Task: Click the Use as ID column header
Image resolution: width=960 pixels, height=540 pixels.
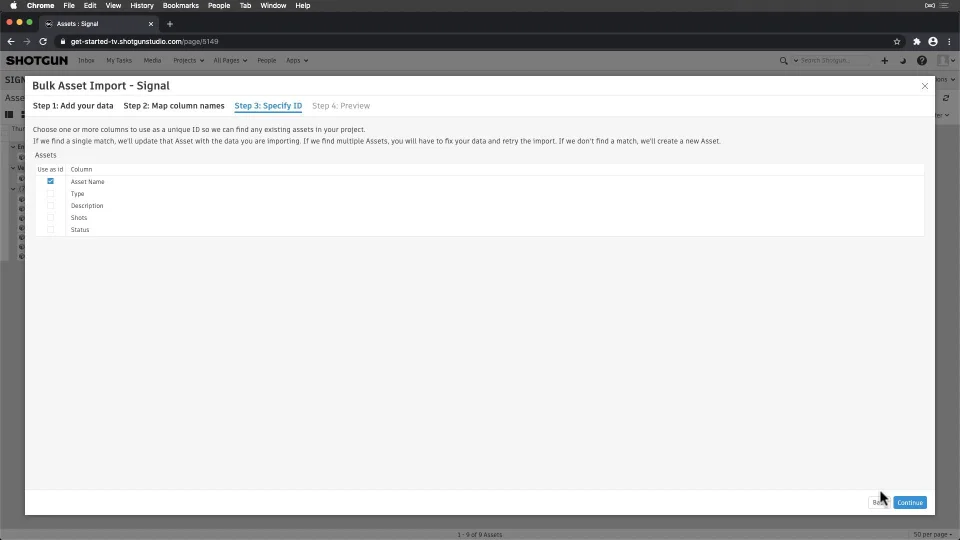Action: coord(50,170)
